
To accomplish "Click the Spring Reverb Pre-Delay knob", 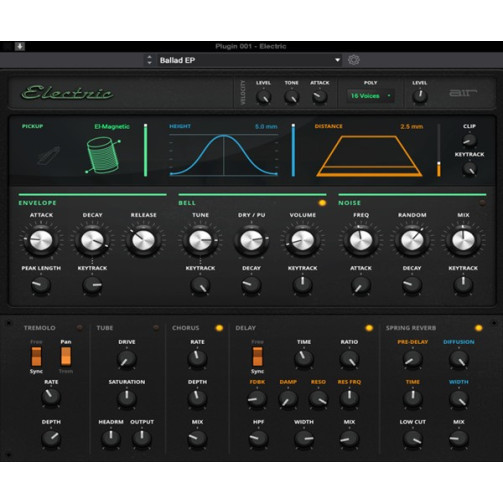I will (x=413, y=359).
